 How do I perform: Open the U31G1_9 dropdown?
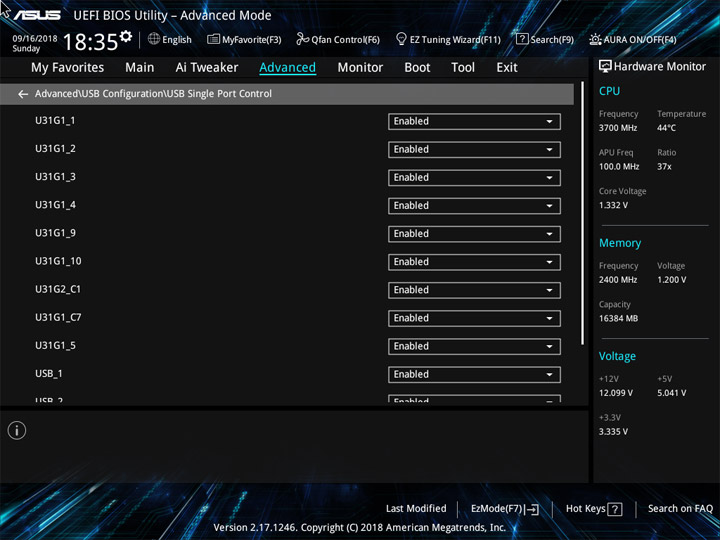pyautogui.click(x=474, y=234)
